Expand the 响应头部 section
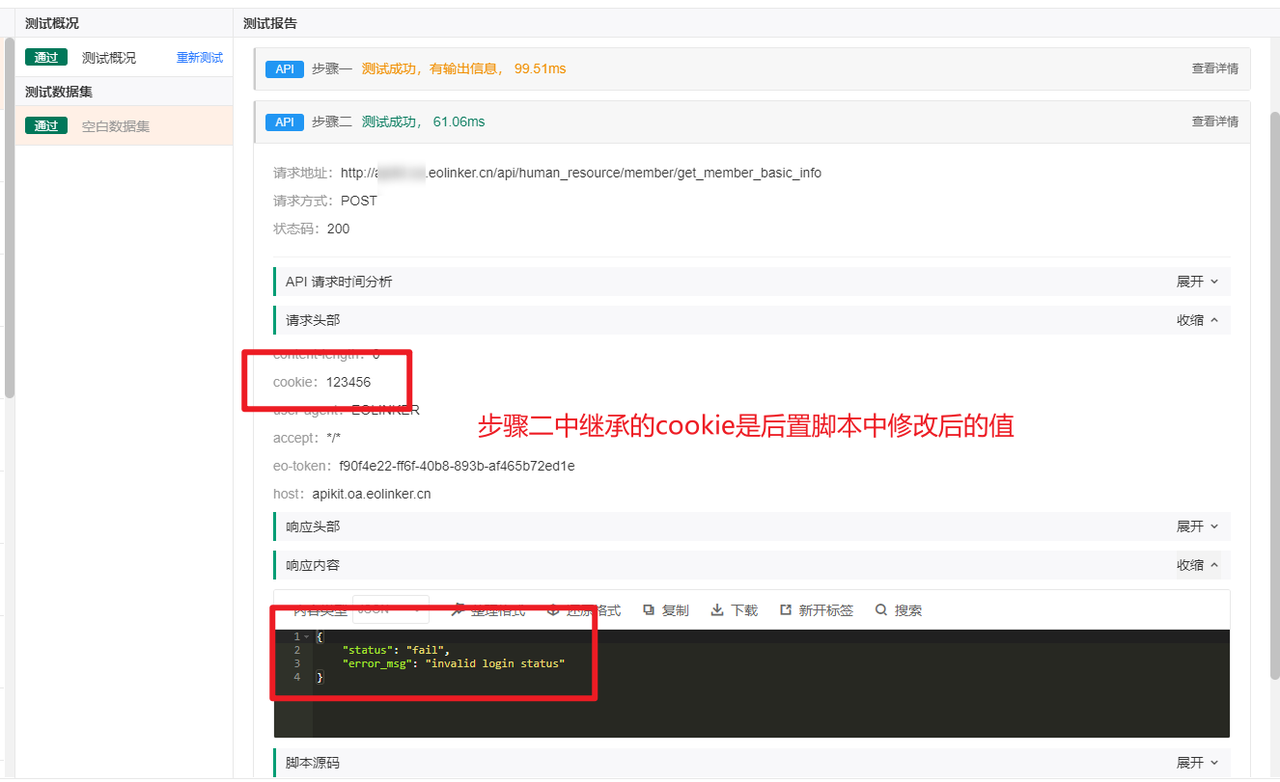This screenshot has width=1280, height=782. point(1197,526)
